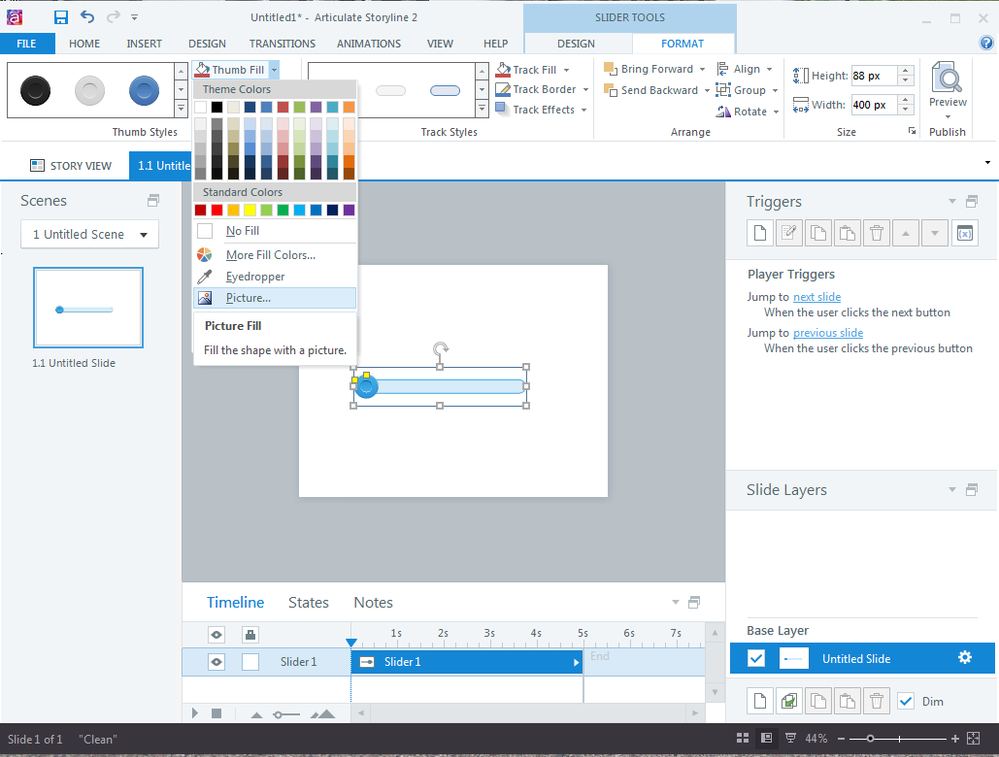Select Picture... from fill menu
This screenshot has height=757, width=999.
(x=248, y=298)
